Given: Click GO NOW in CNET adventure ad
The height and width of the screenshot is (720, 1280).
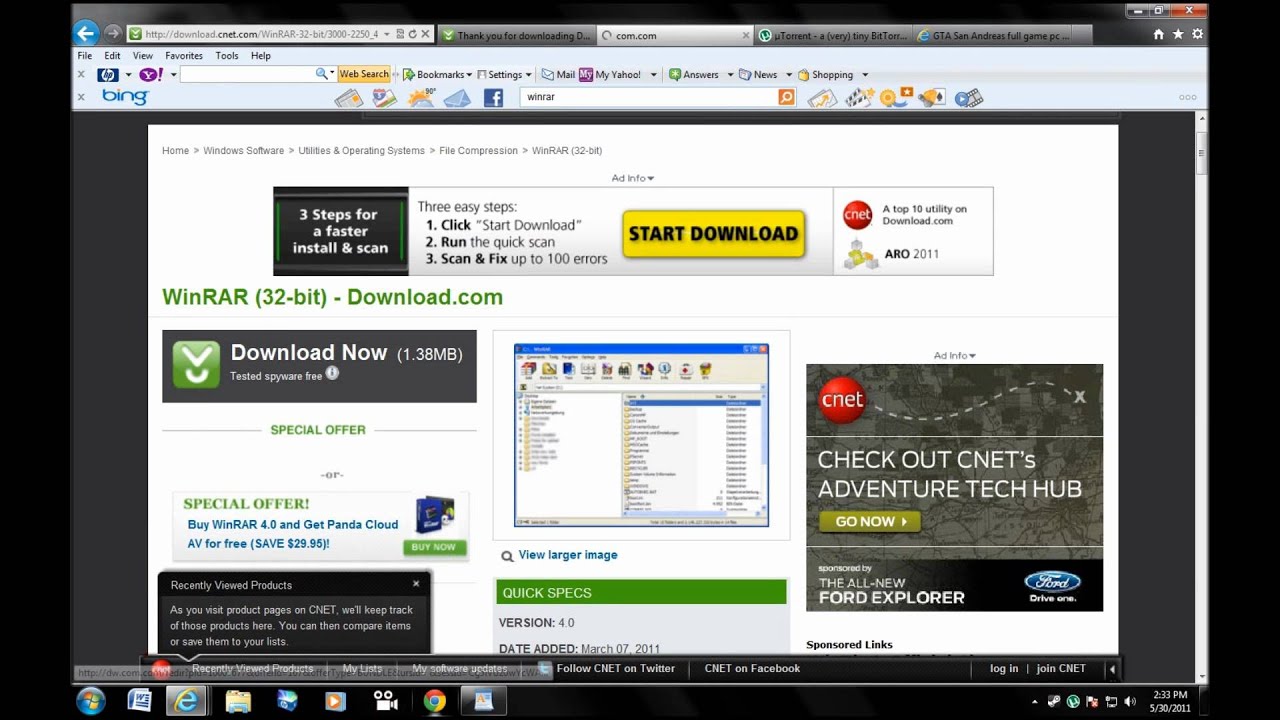Looking at the screenshot, I should (869, 521).
